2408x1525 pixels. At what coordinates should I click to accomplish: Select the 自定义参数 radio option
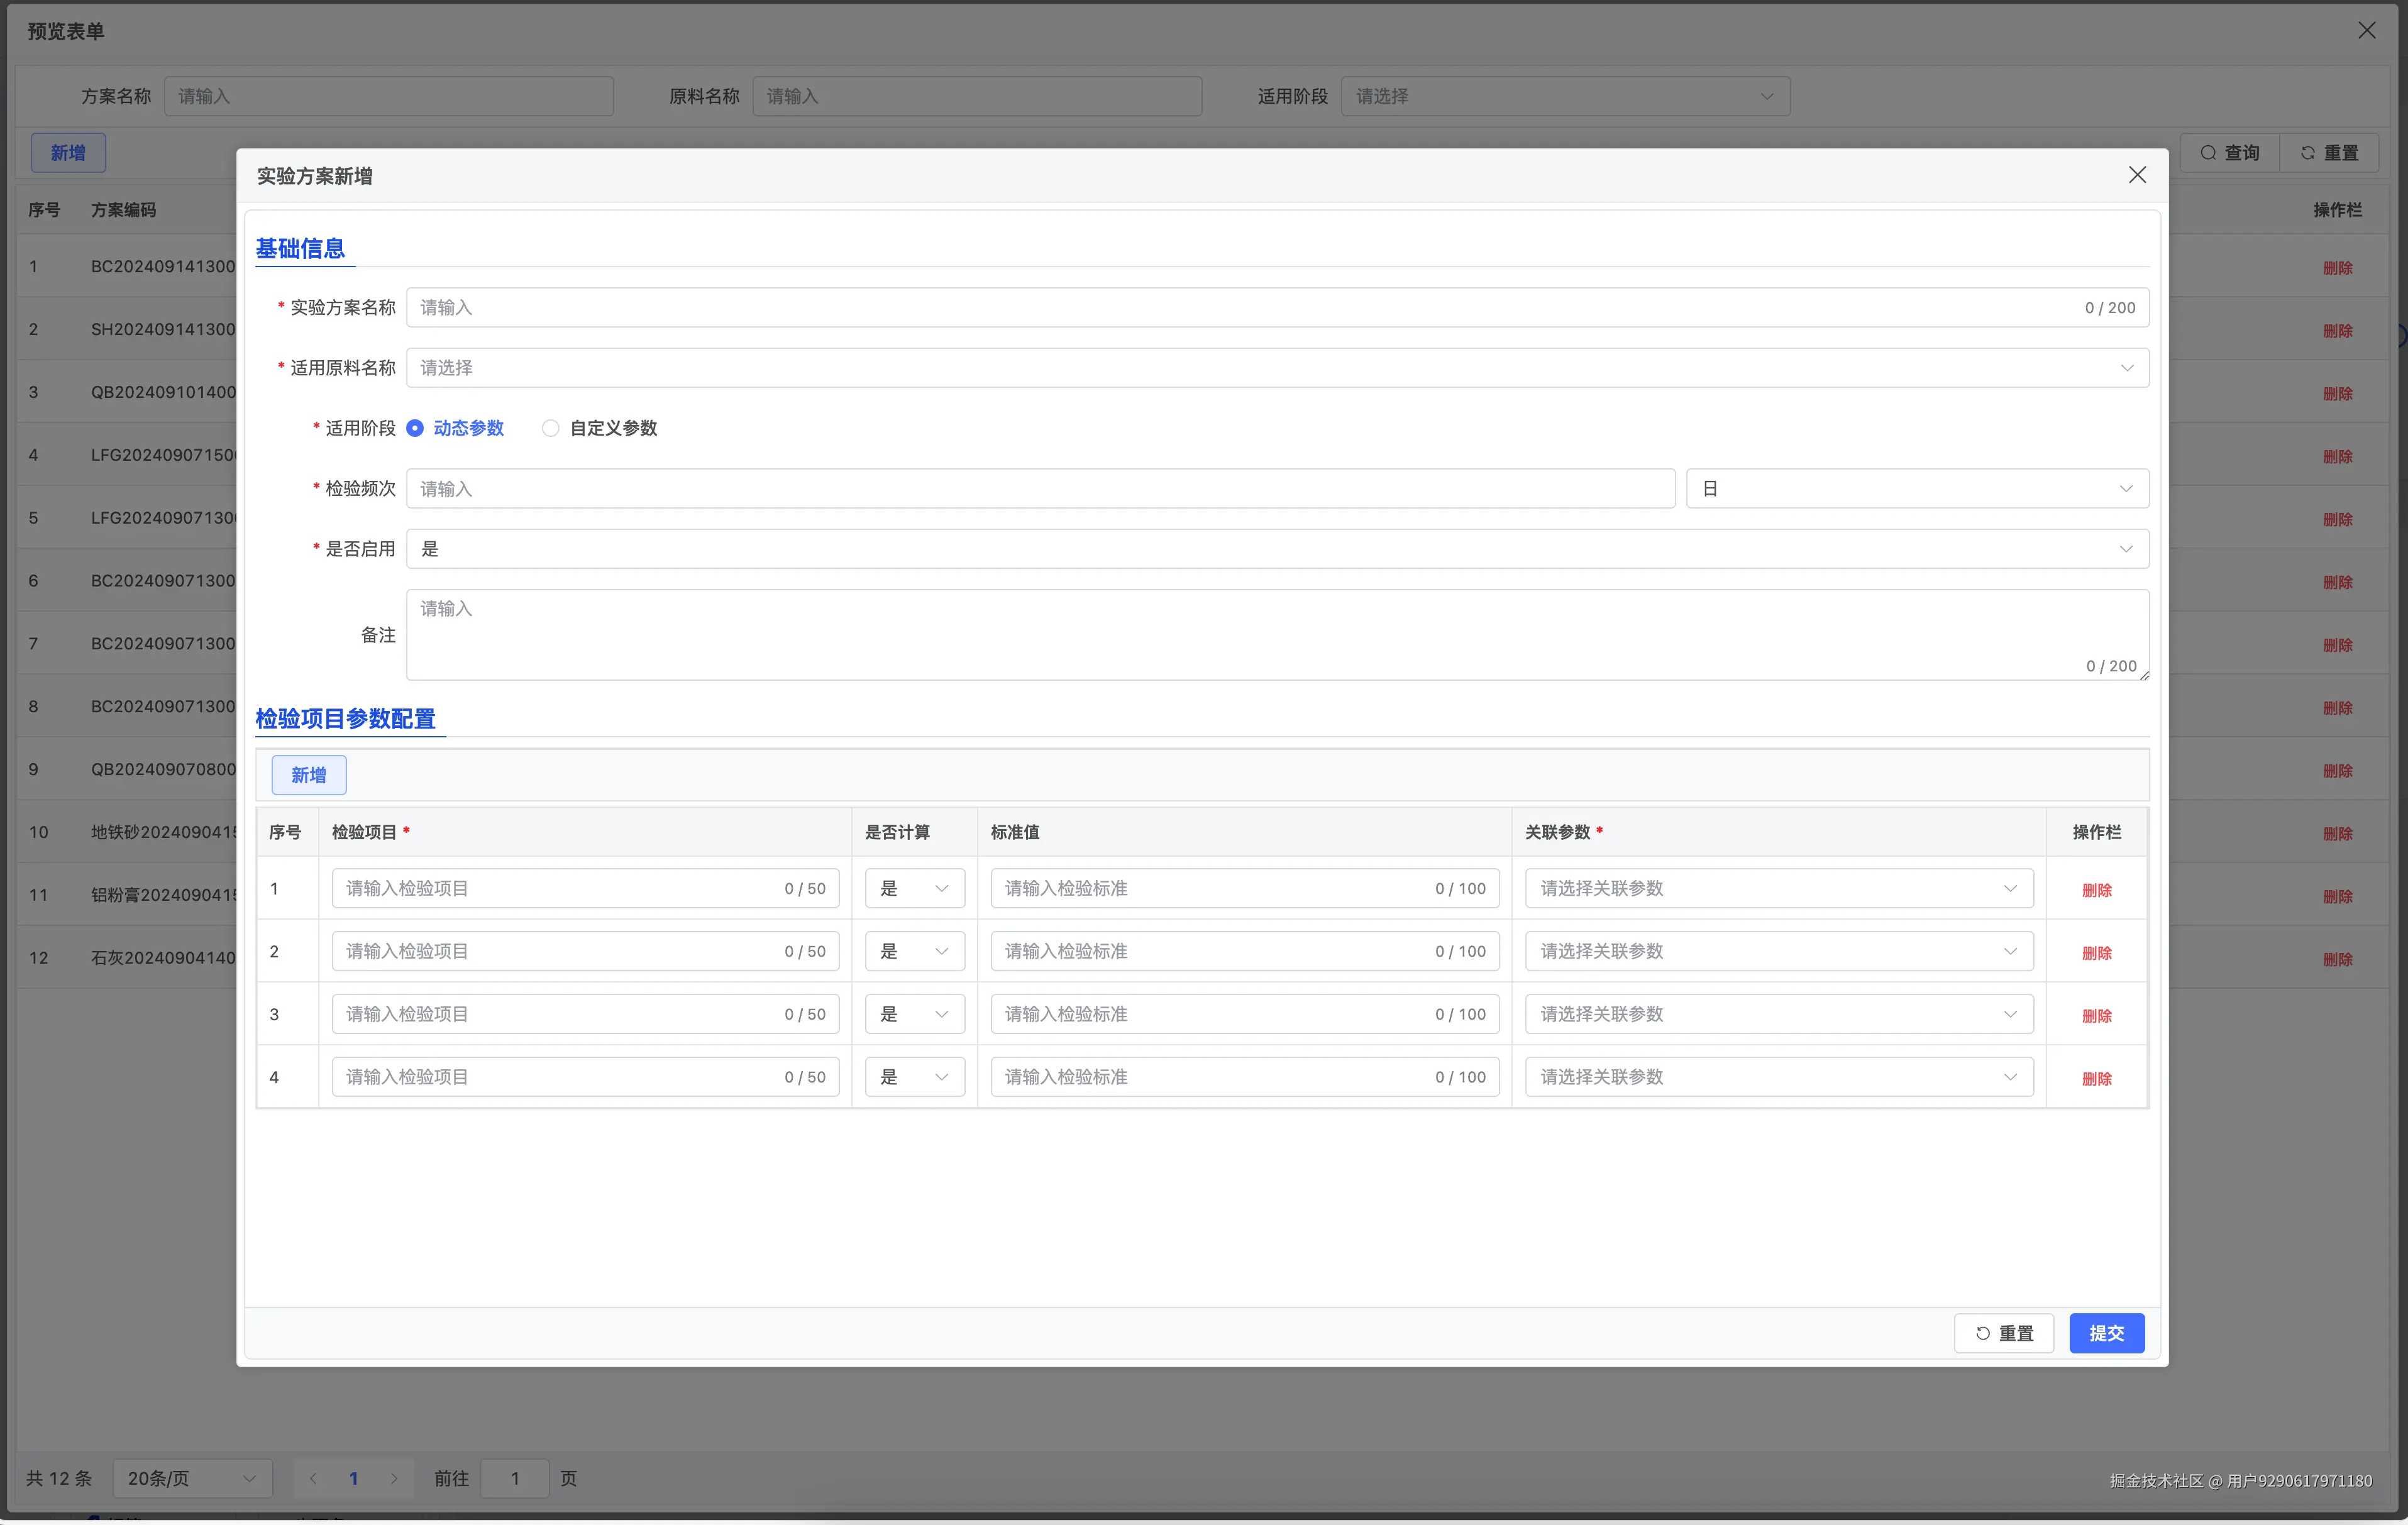pos(550,428)
